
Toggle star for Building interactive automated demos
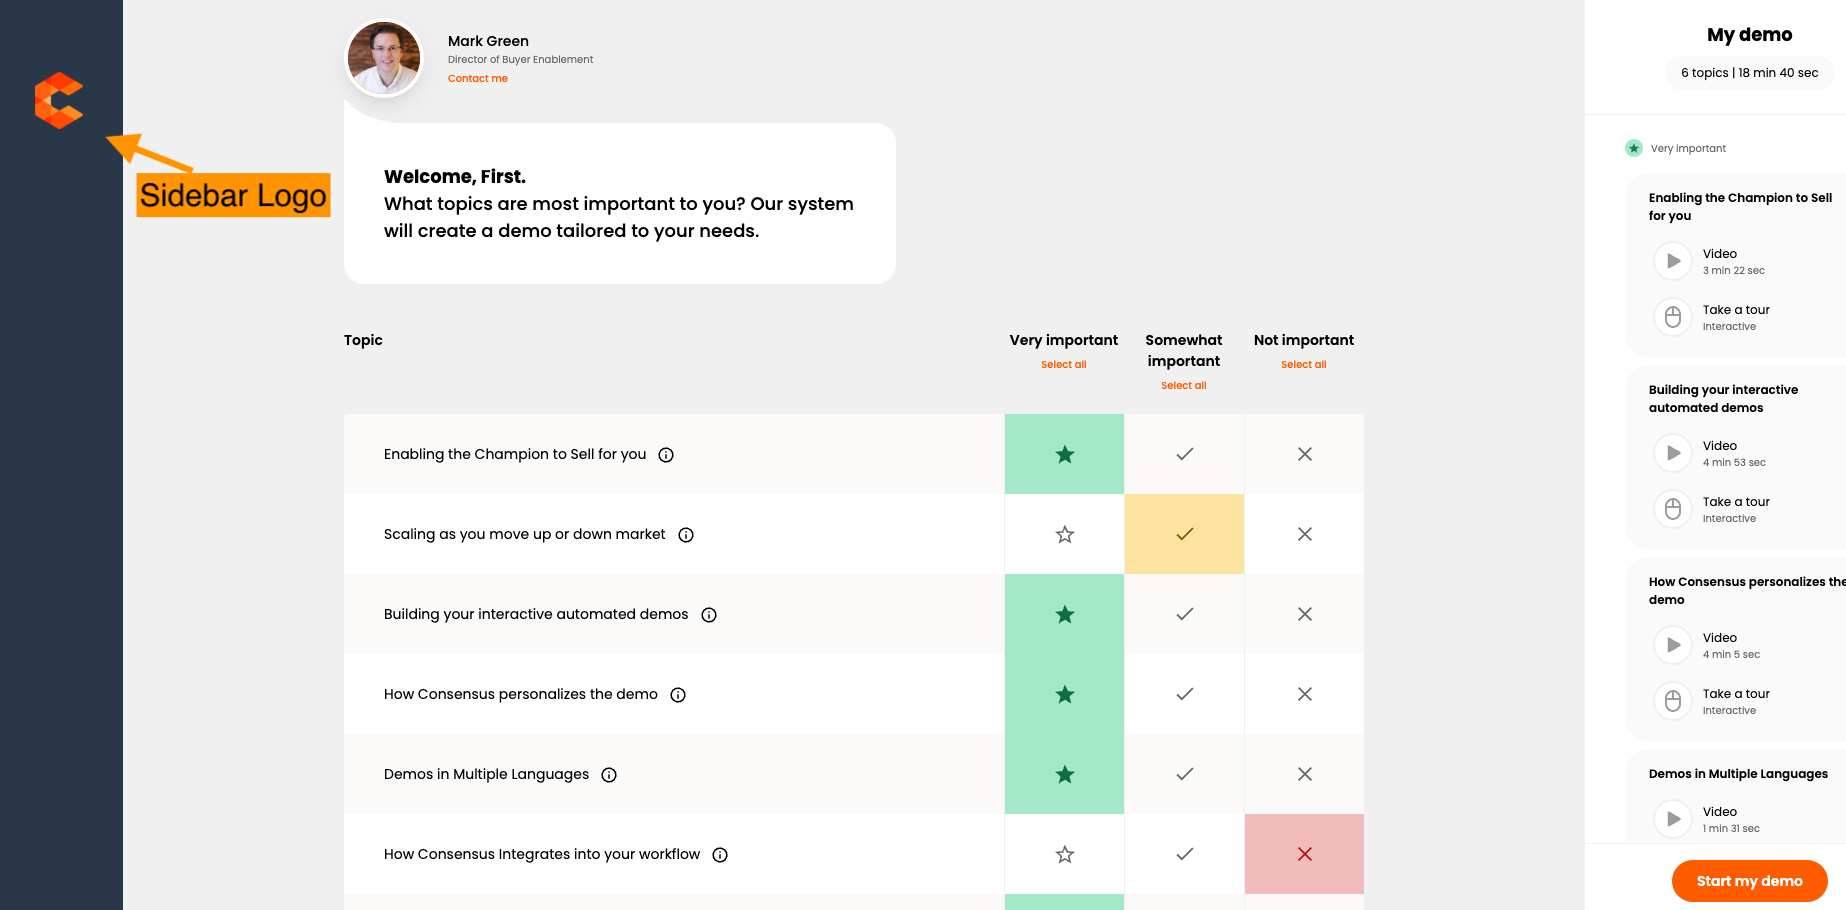pos(1064,614)
